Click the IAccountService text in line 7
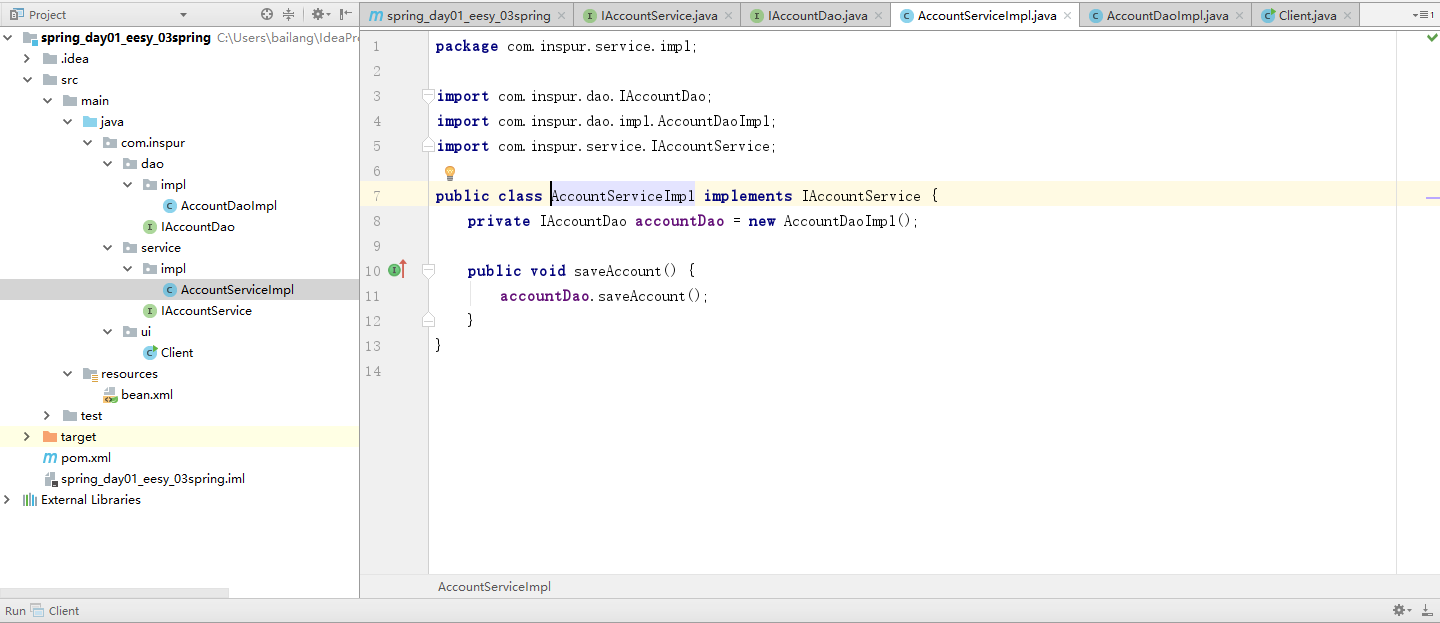 coord(861,196)
